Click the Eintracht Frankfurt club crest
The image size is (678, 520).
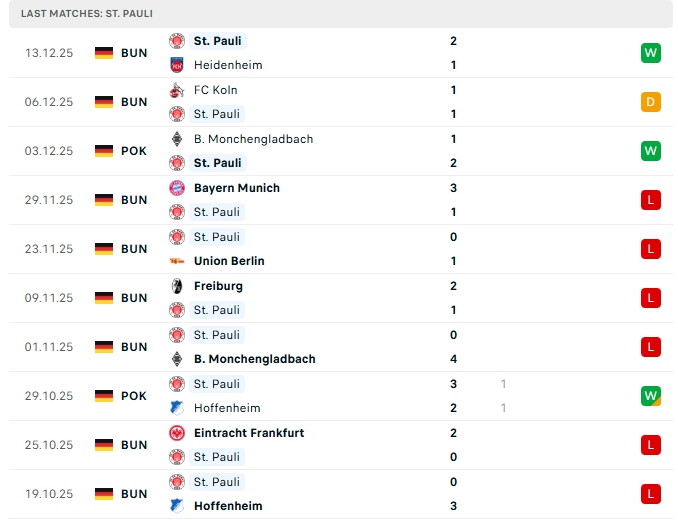(177, 433)
